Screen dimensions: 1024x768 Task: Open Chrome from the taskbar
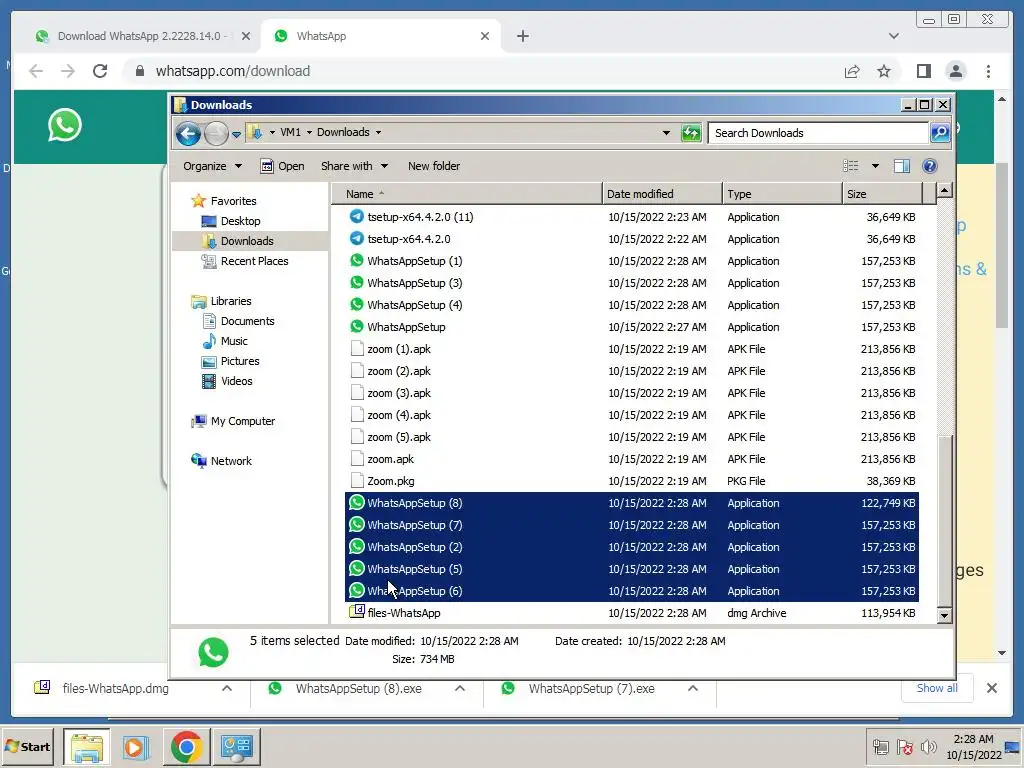coord(186,746)
